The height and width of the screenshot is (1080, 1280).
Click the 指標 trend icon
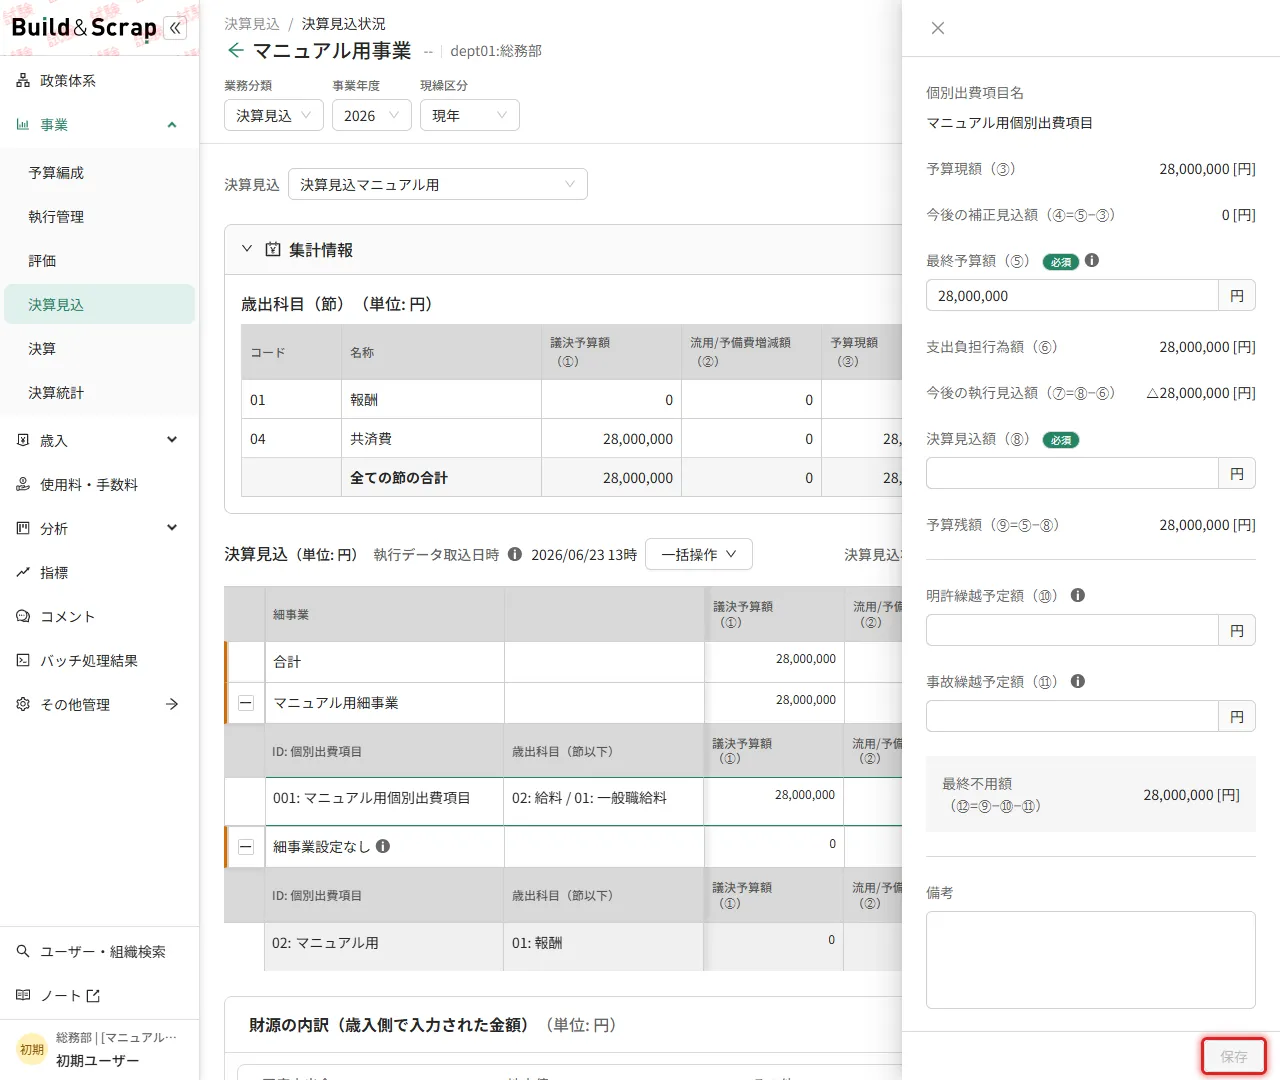(x=23, y=572)
